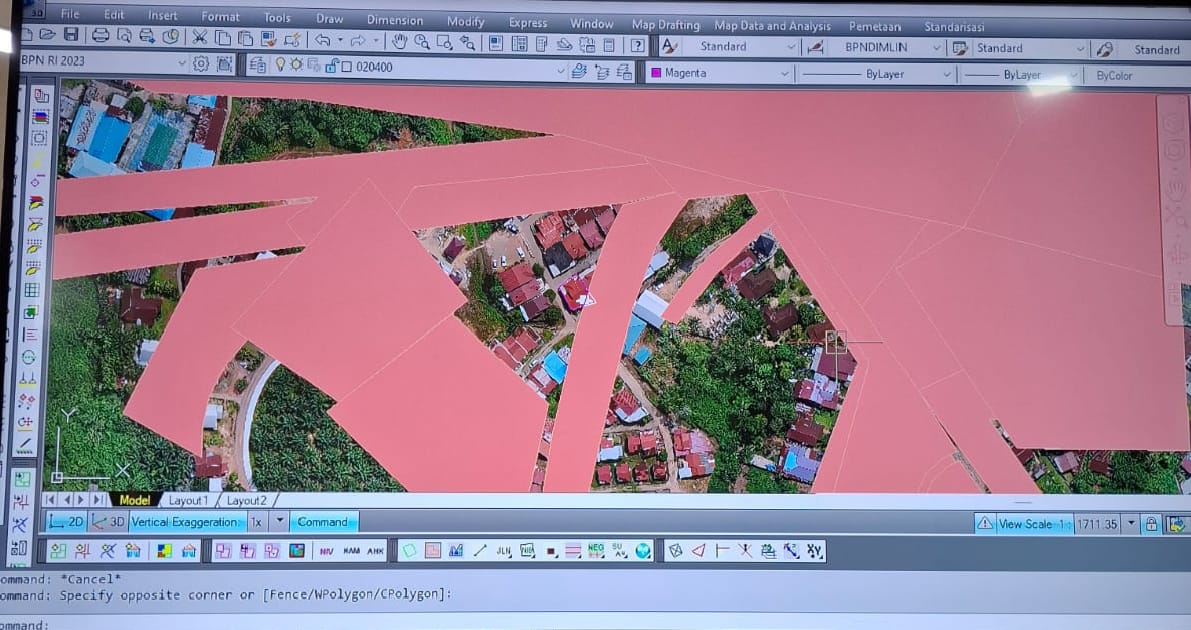Expand the 020400 layer dropdown list
Image resolution: width=1191 pixels, height=630 pixels.
(x=560, y=69)
